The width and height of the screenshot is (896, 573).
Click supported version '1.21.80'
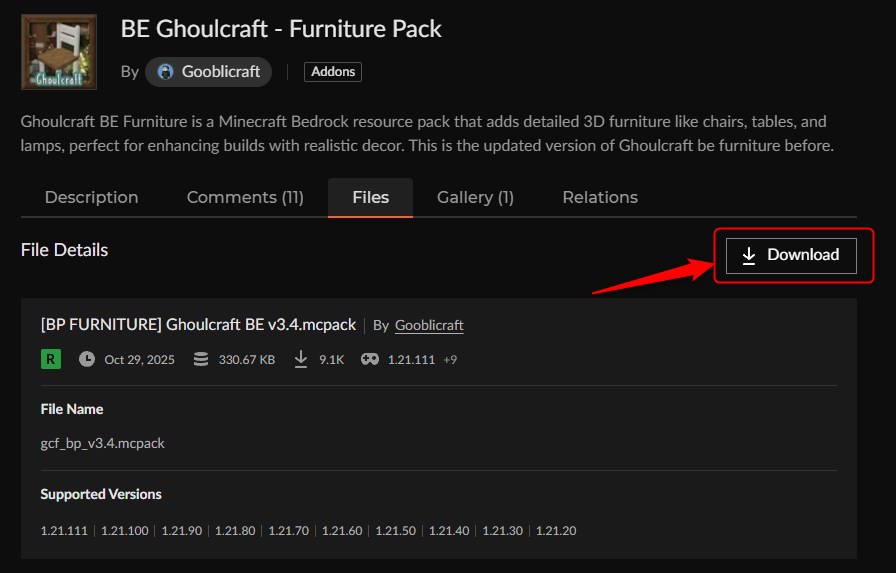235,531
